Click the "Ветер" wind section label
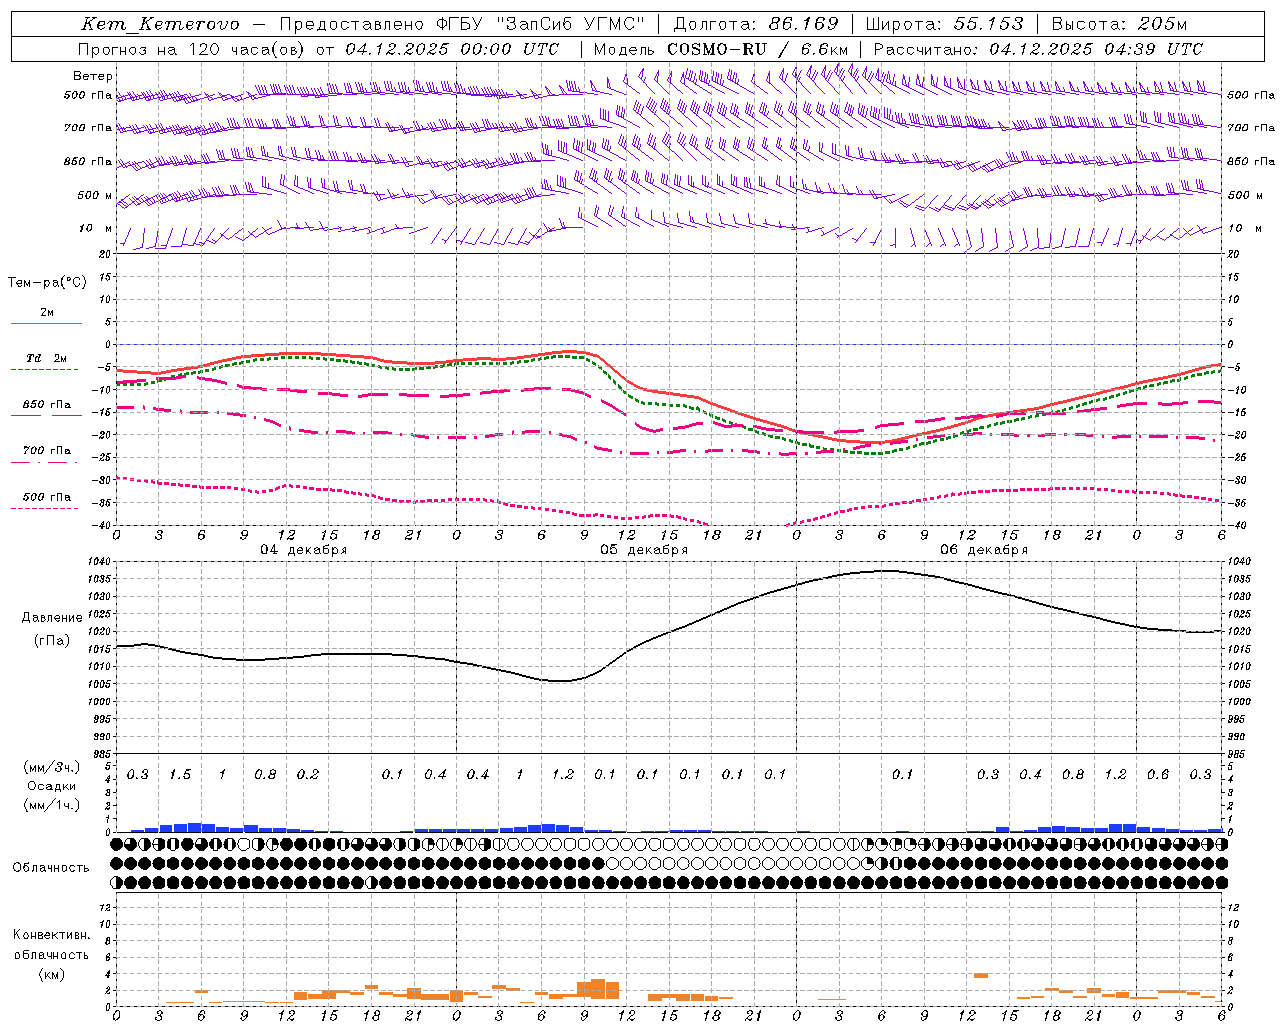This screenshot has height=1024, width=1280. point(93,76)
